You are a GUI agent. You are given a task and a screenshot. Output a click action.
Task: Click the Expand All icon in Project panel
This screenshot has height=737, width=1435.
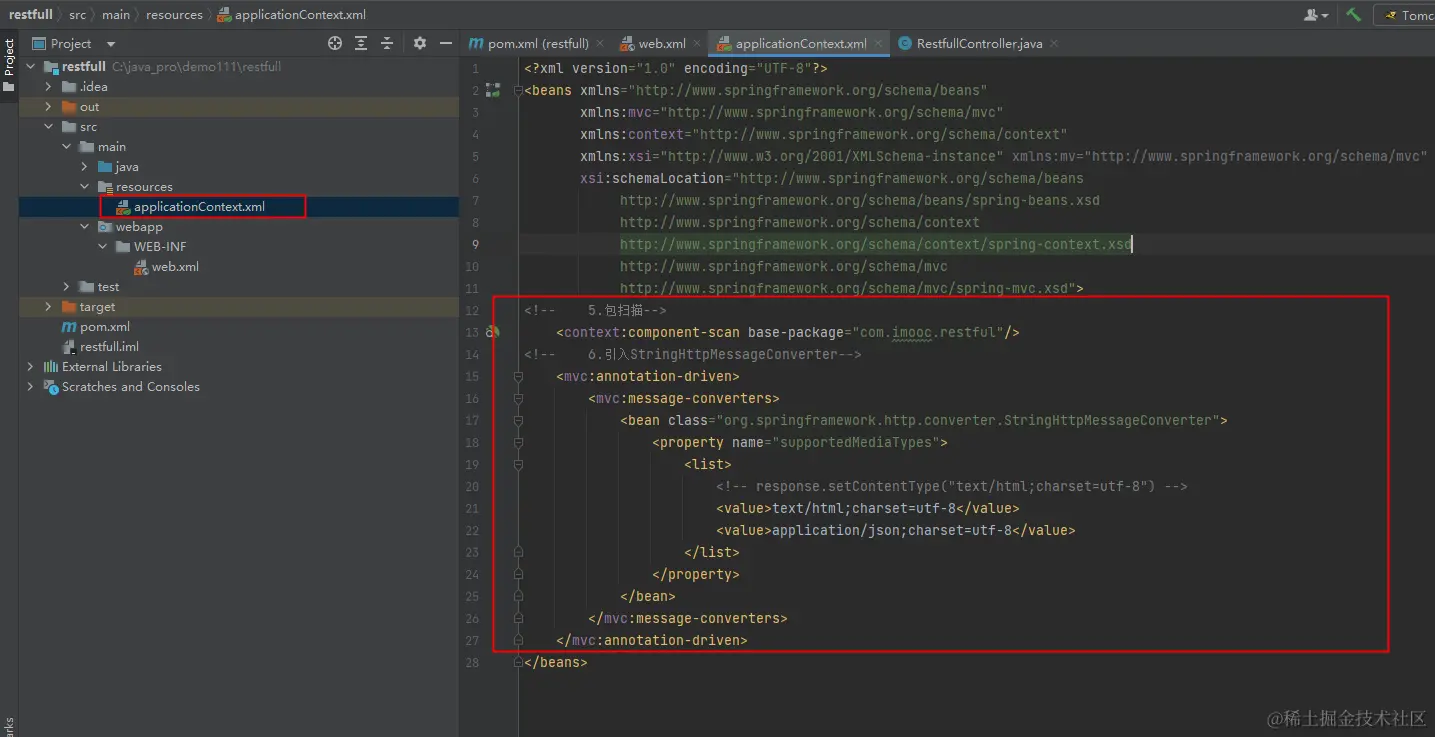[x=361, y=43]
